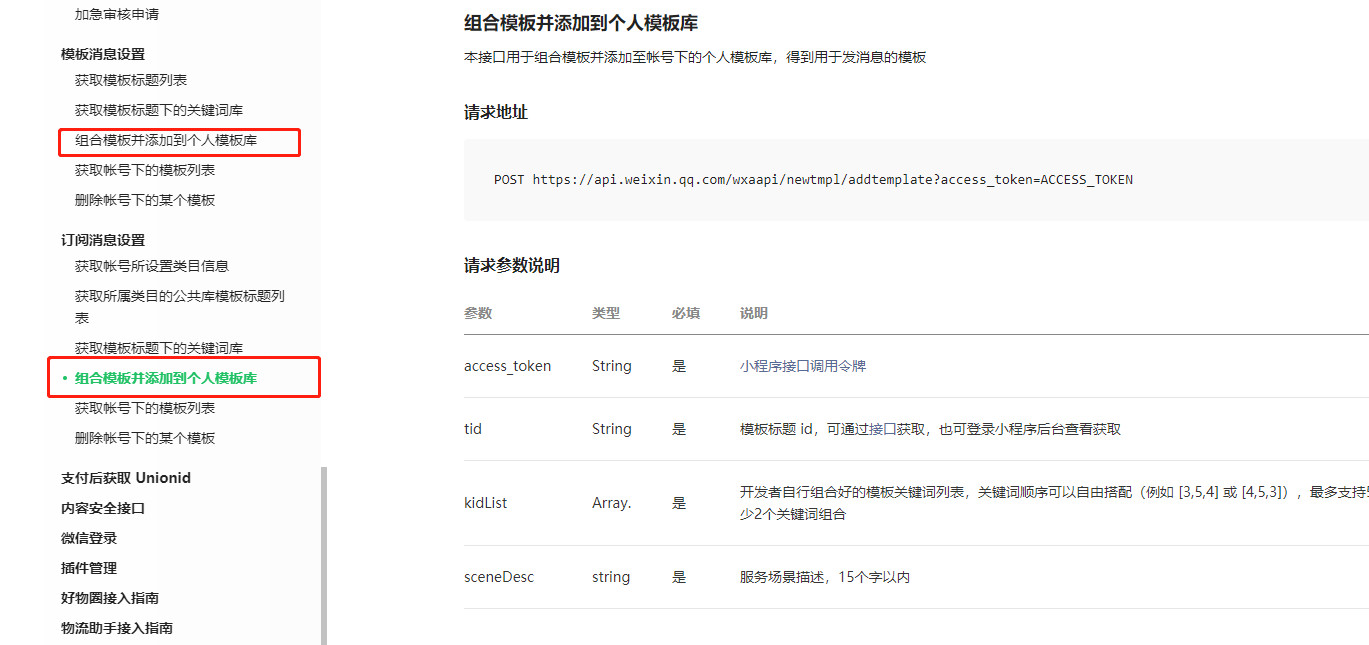Click the 说明 column header
1369x645 pixels.
pyautogui.click(x=754, y=313)
